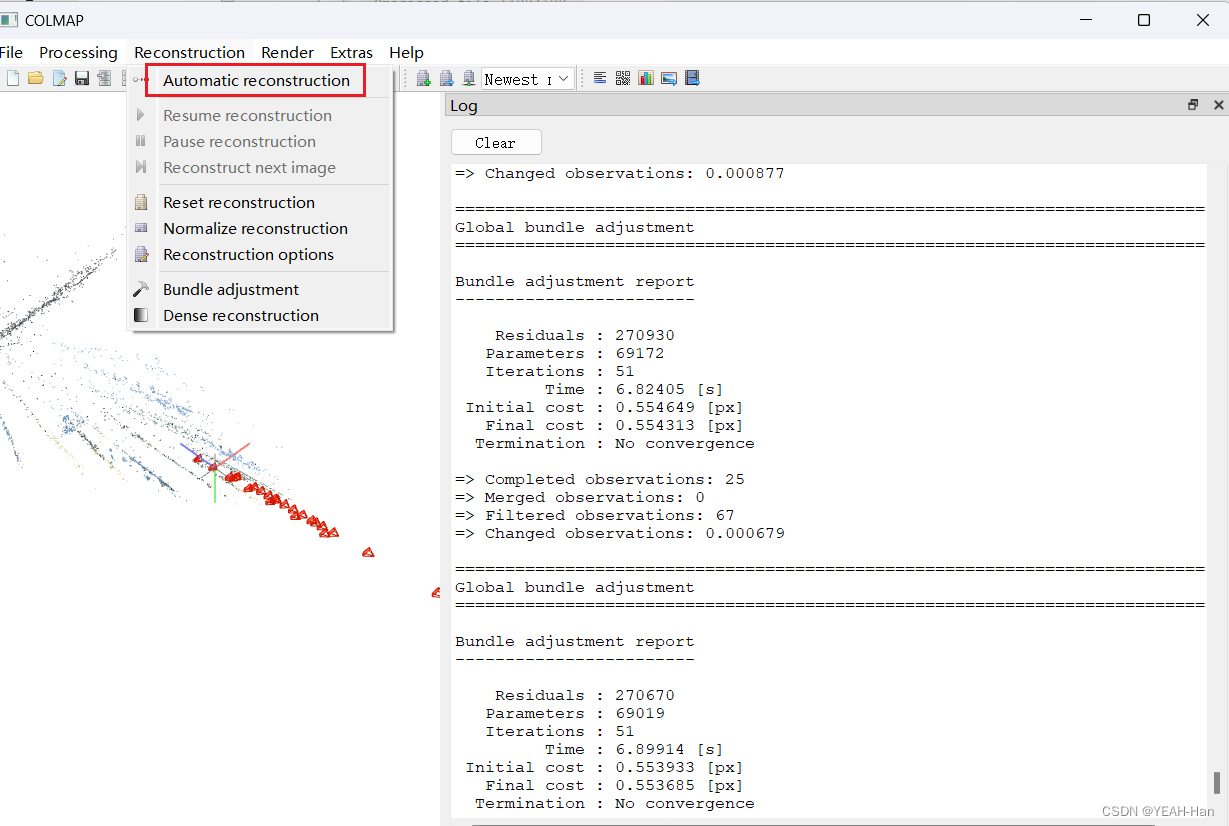Viewport: 1229px width, 826px height.
Task: Maximize the COLMAP window
Action: pos(1144,20)
